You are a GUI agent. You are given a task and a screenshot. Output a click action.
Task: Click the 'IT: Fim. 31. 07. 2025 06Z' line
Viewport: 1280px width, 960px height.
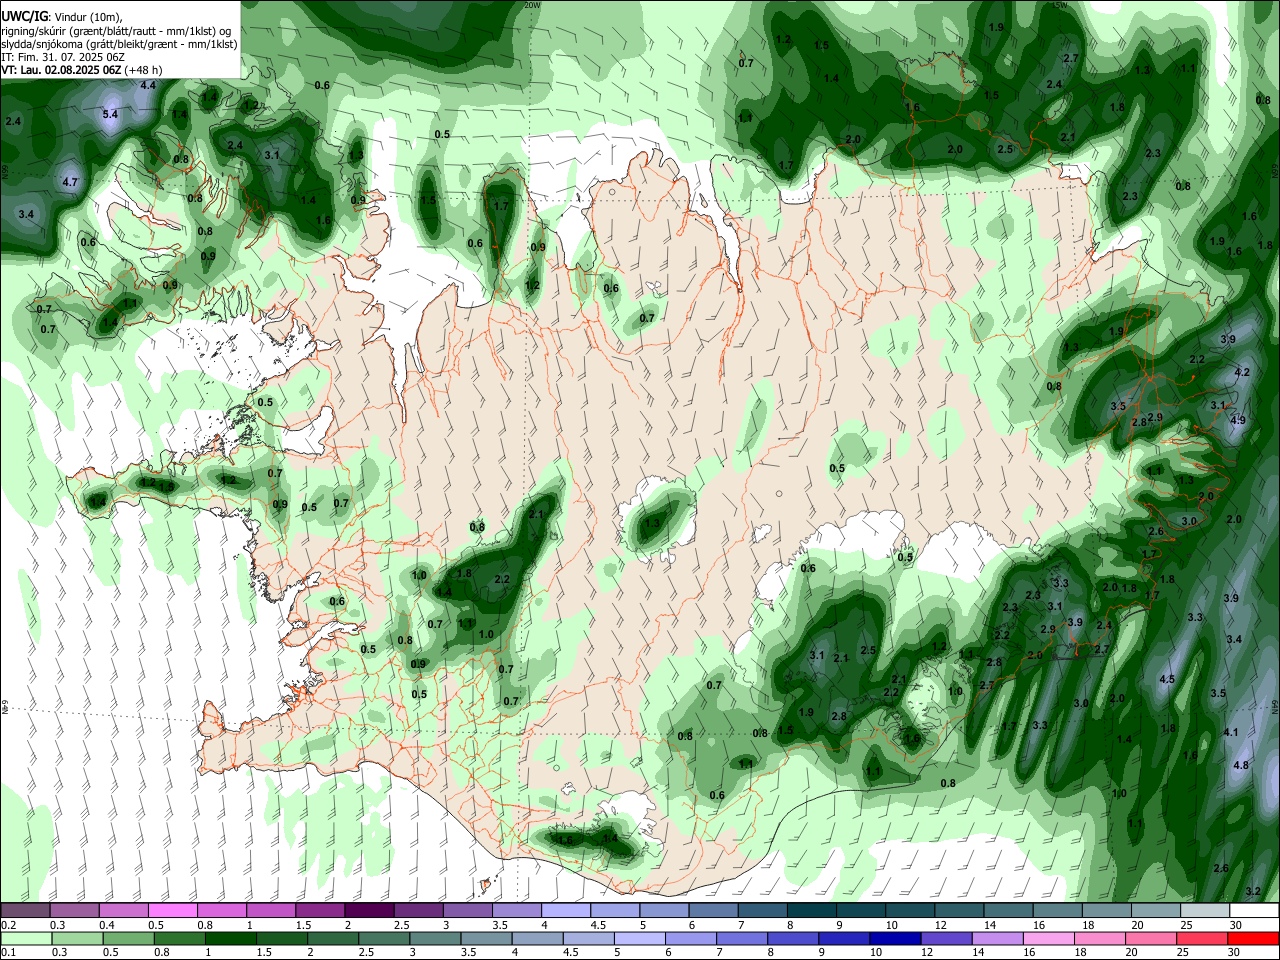(x=62, y=57)
